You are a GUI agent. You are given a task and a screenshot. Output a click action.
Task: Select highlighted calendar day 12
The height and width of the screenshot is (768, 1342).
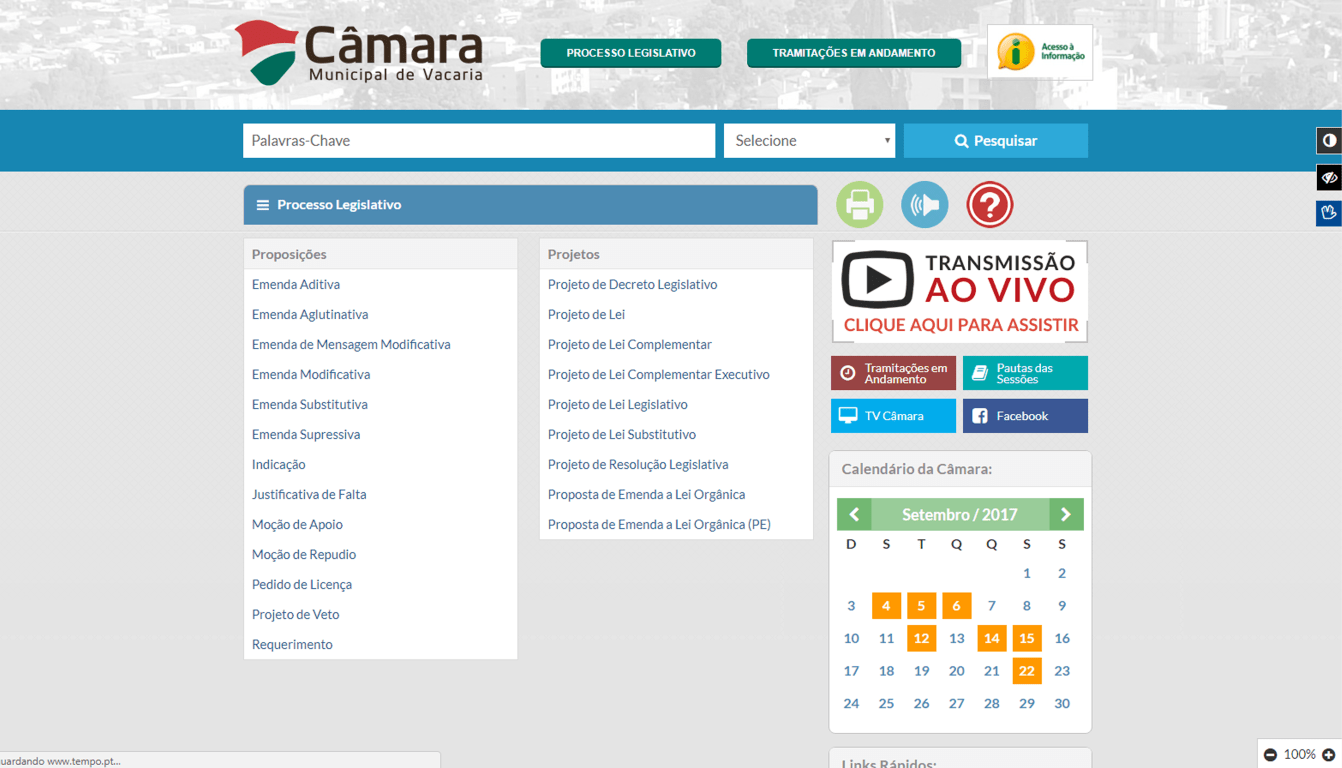[x=921, y=638]
